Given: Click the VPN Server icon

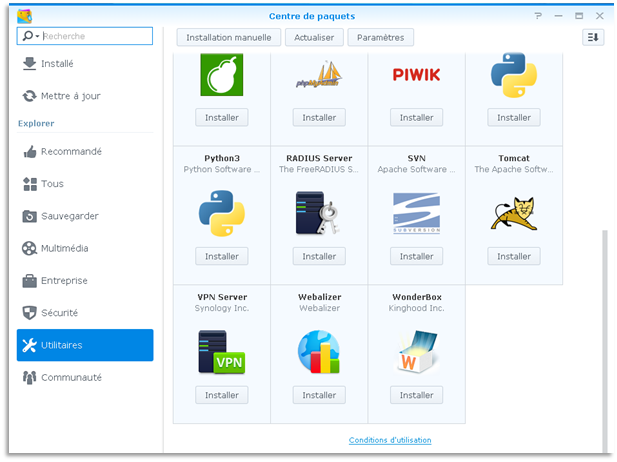Looking at the screenshot, I should [222, 352].
